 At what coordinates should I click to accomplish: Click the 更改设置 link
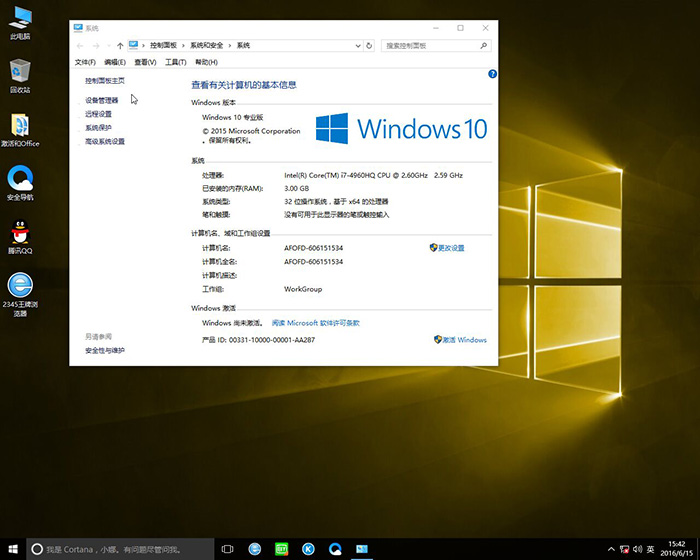tap(451, 247)
